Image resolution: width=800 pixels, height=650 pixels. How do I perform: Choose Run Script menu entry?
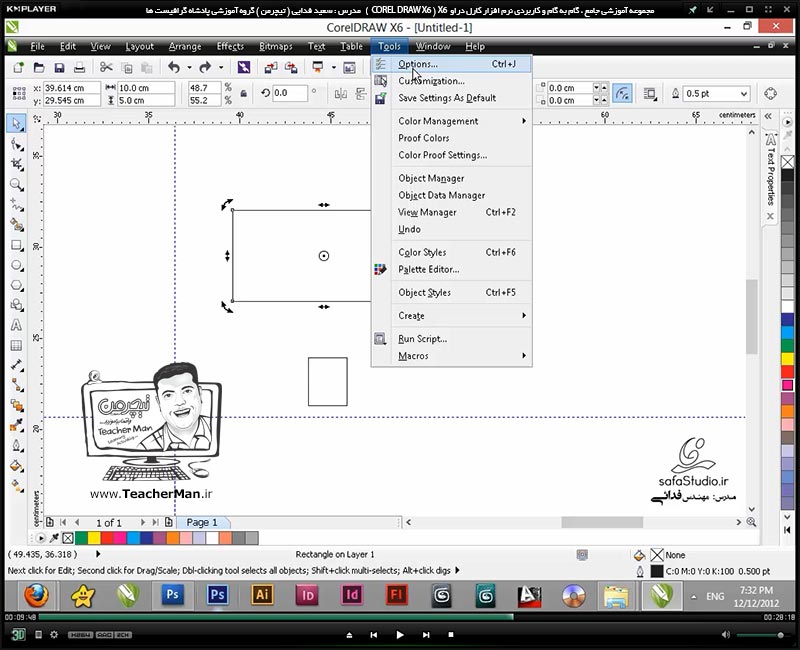(x=452, y=339)
